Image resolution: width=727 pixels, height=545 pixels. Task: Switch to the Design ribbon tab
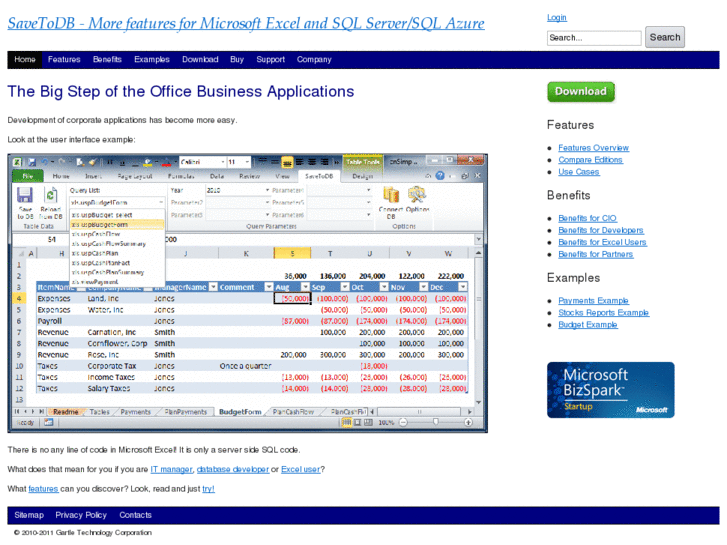coord(362,176)
